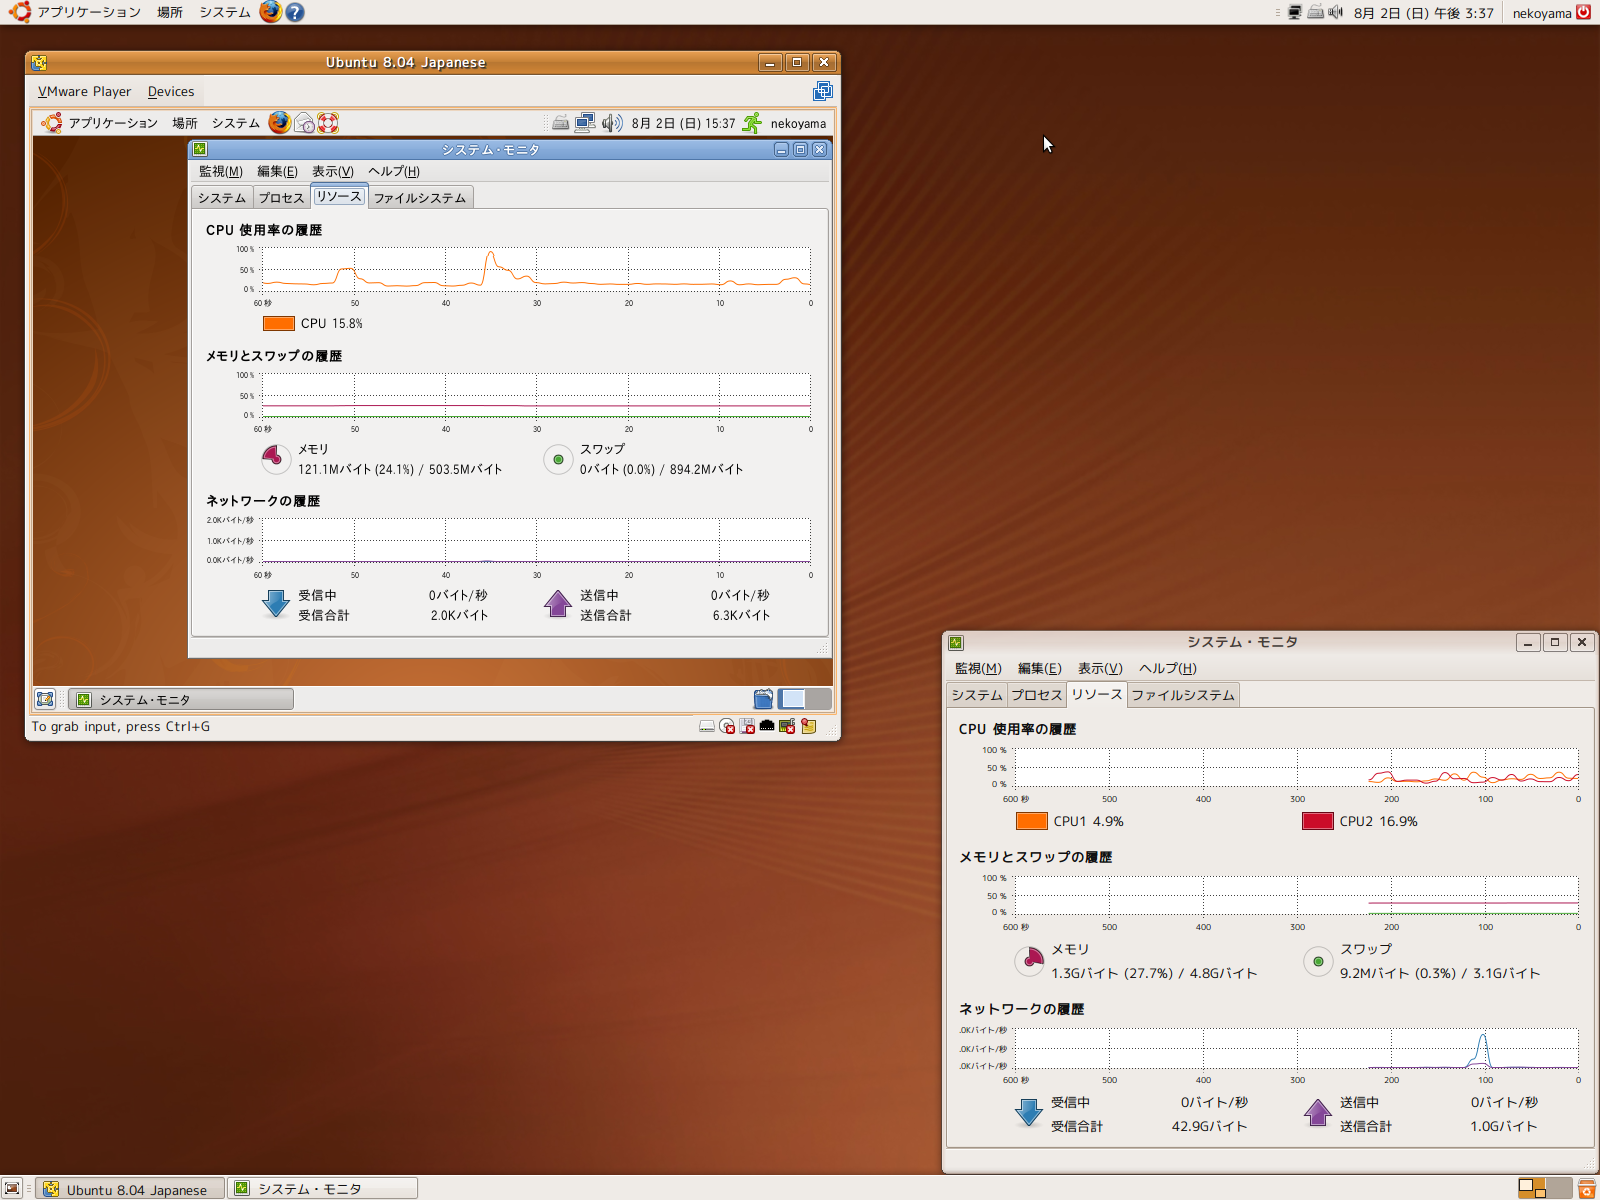Click the floppy device icon in VMware status bar
The image size is (1600, 1200).
click(x=747, y=726)
